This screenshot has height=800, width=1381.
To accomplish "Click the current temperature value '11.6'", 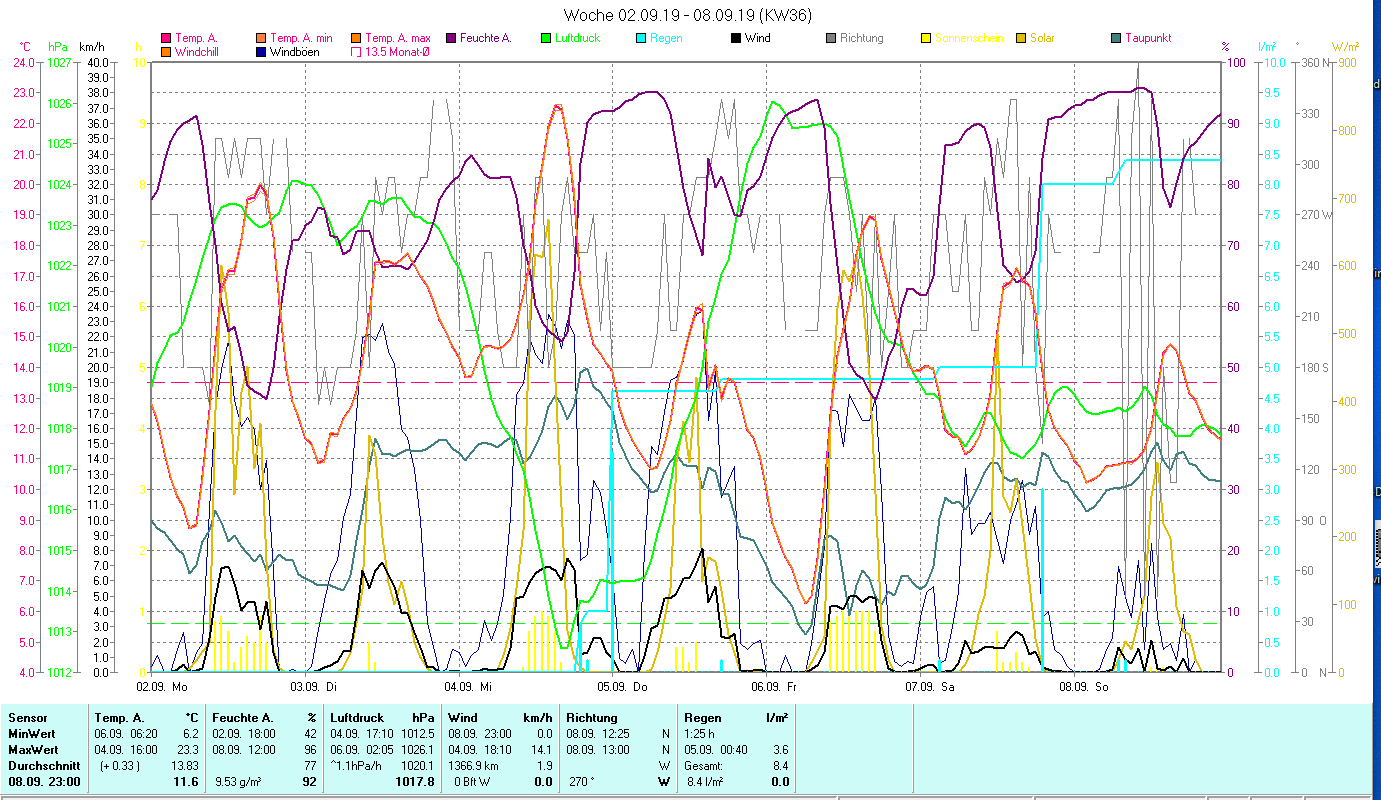I will pyautogui.click(x=187, y=783).
